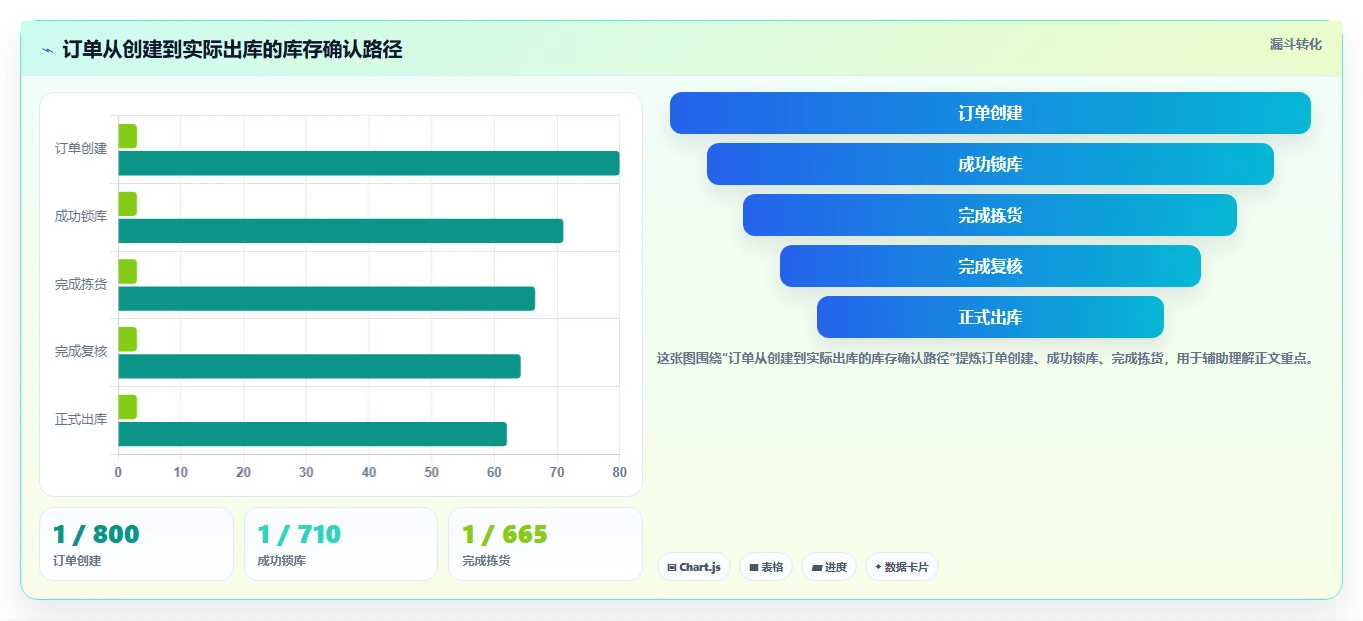Screen dimensions: 1363x621
Task: Click the x-axis value 40
Action: coord(369,473)
